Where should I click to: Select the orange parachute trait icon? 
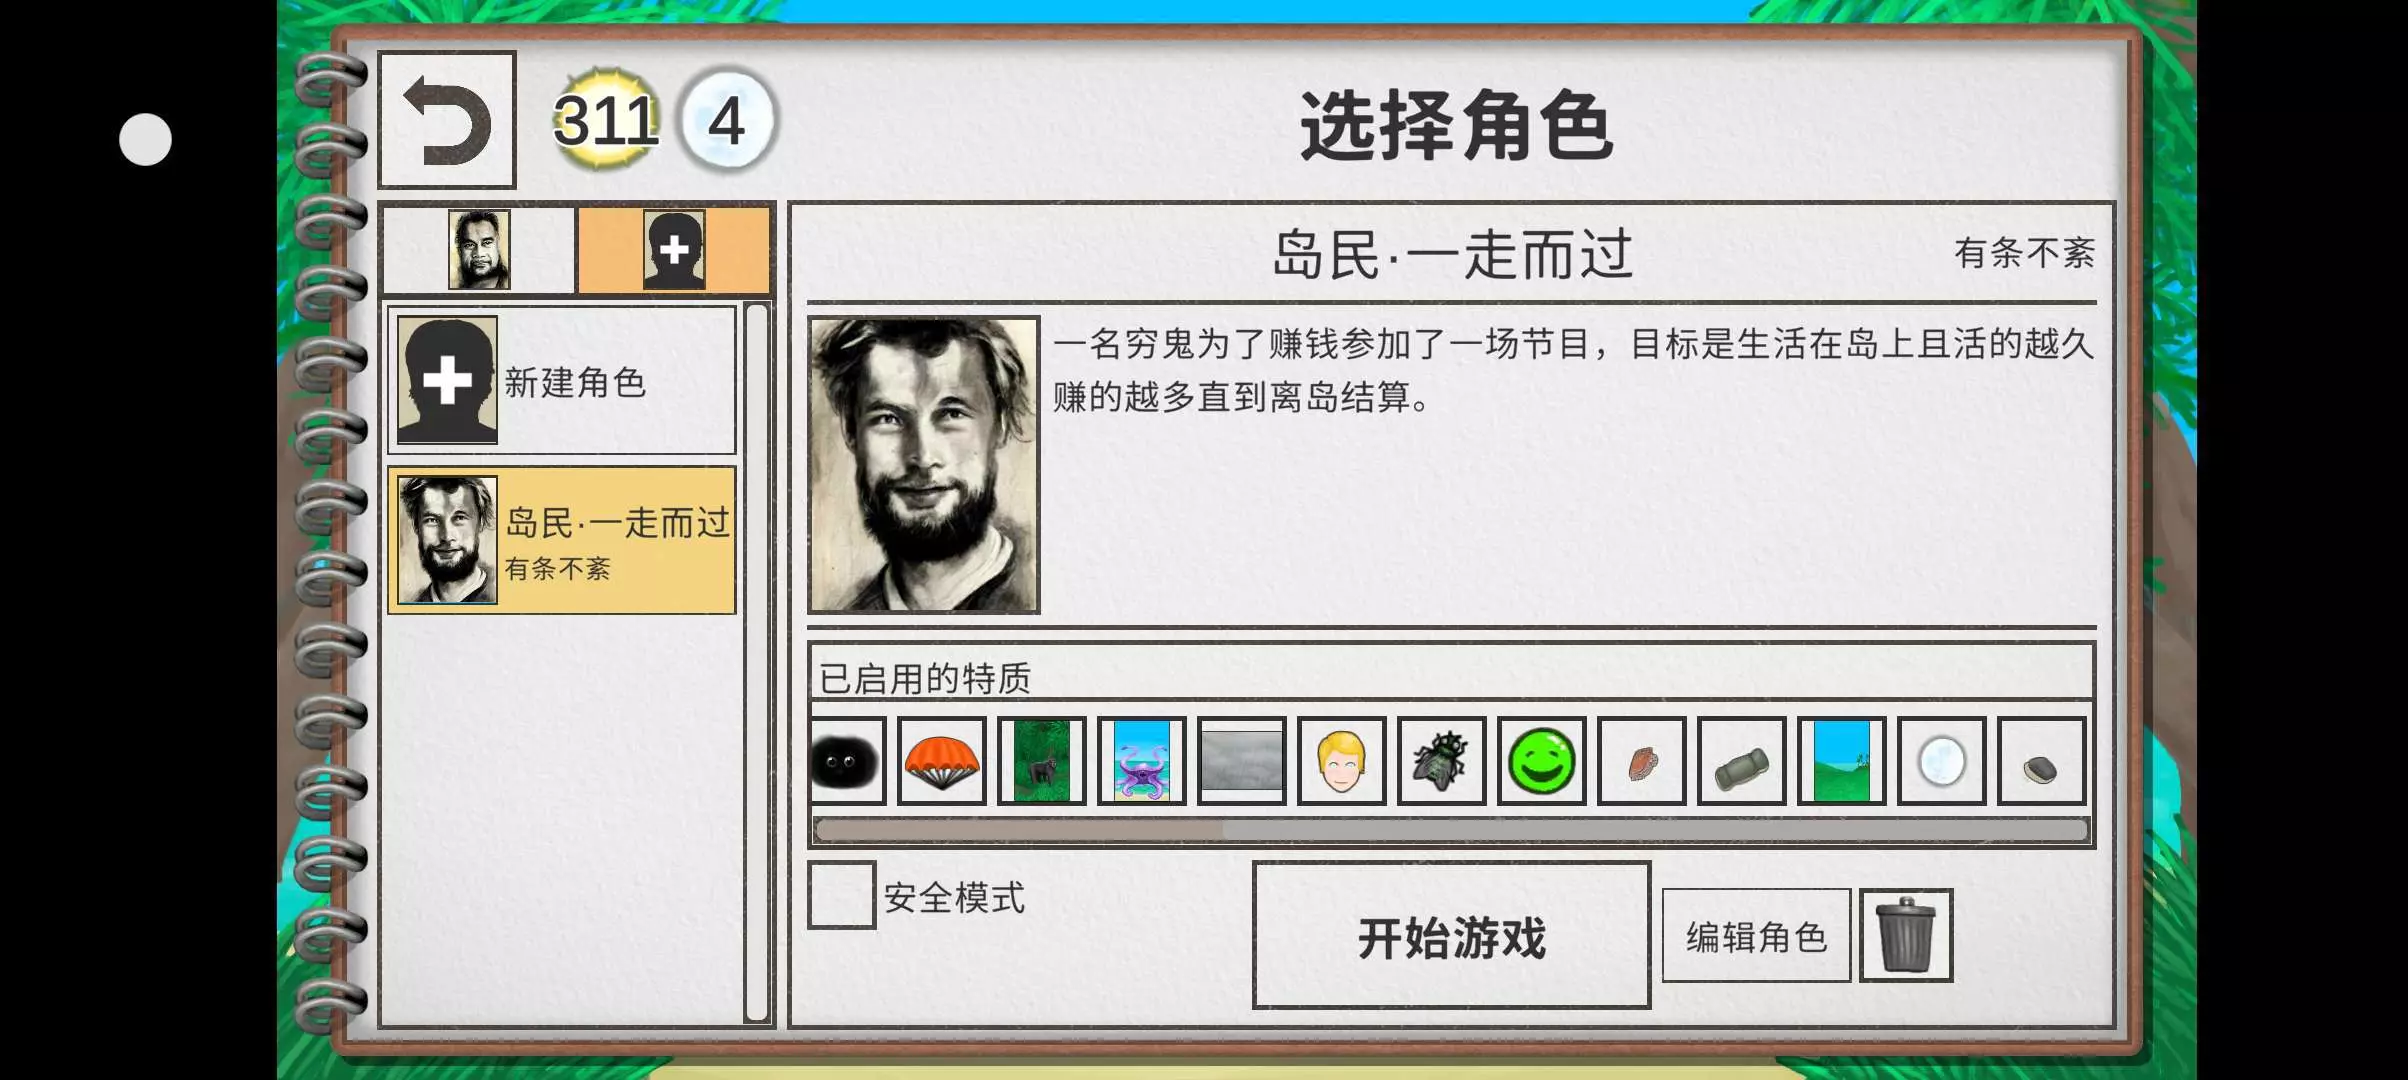(x=941, y=761)
